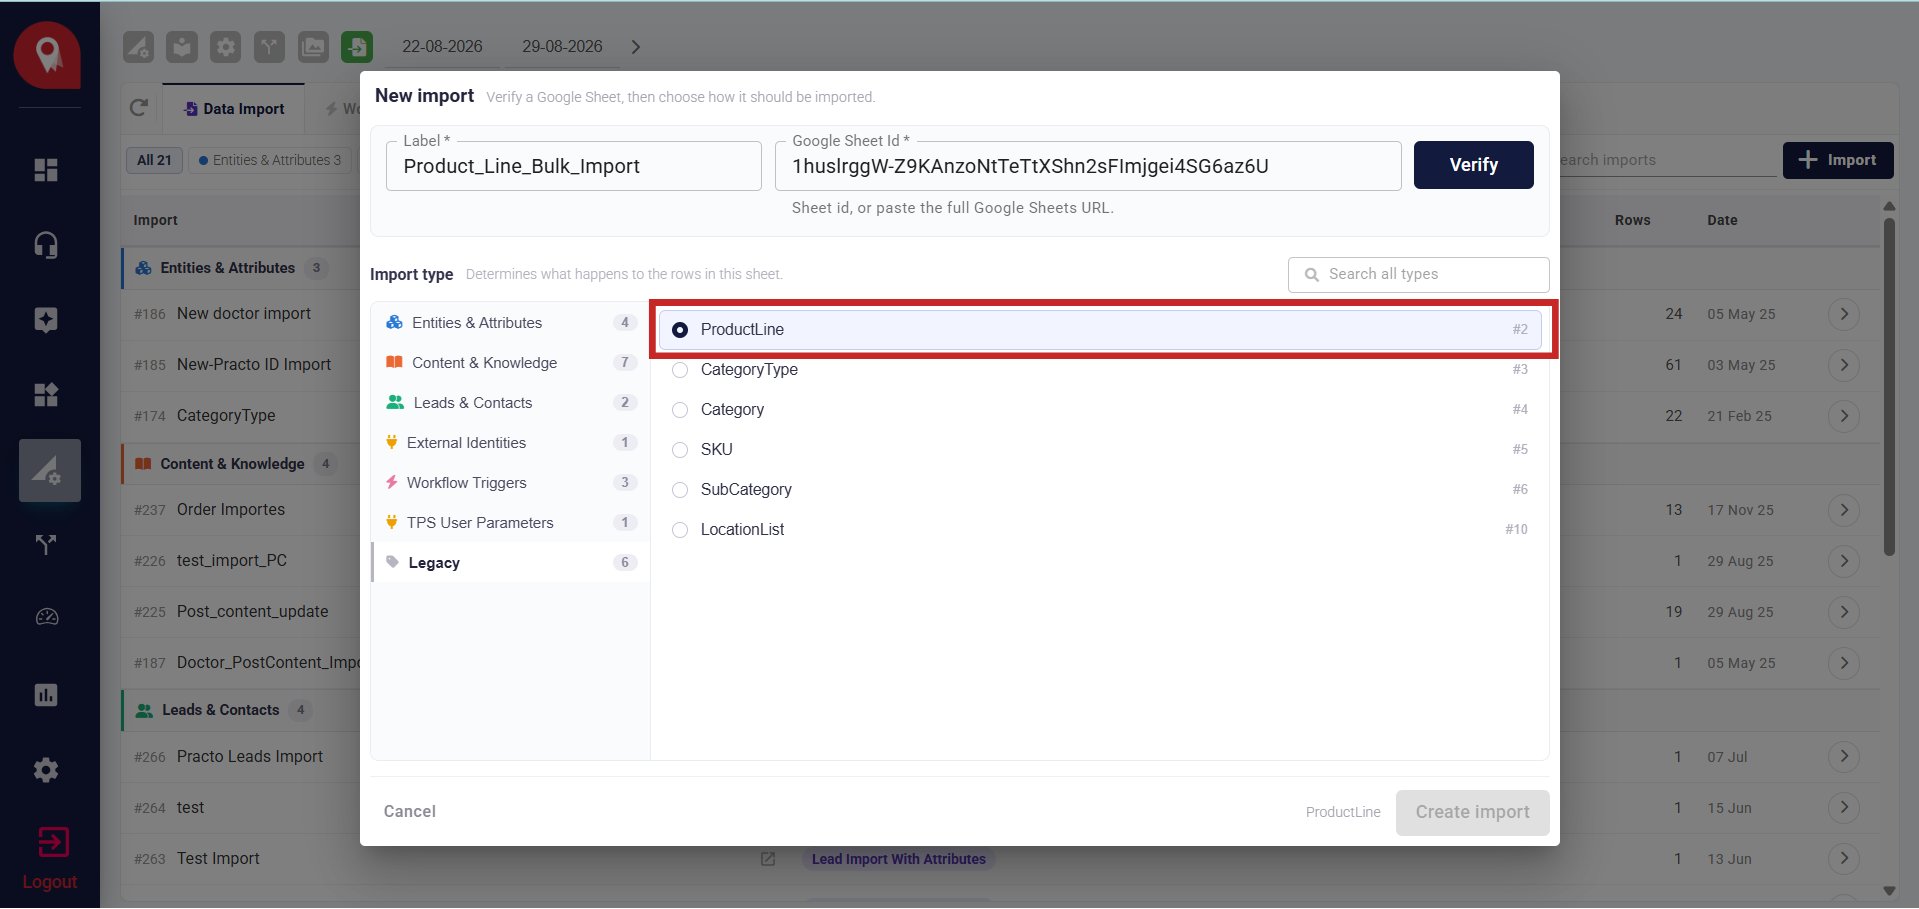The height and width of the screenshot is (909, 1919).
Task: Click the gear icon in top toolbar
Action: 226,47
